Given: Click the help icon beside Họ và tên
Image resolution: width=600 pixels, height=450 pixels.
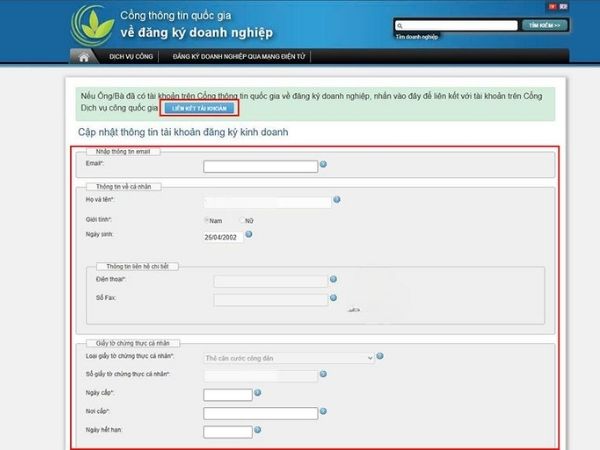Looking at the screenshot, I should click(337, 199).
